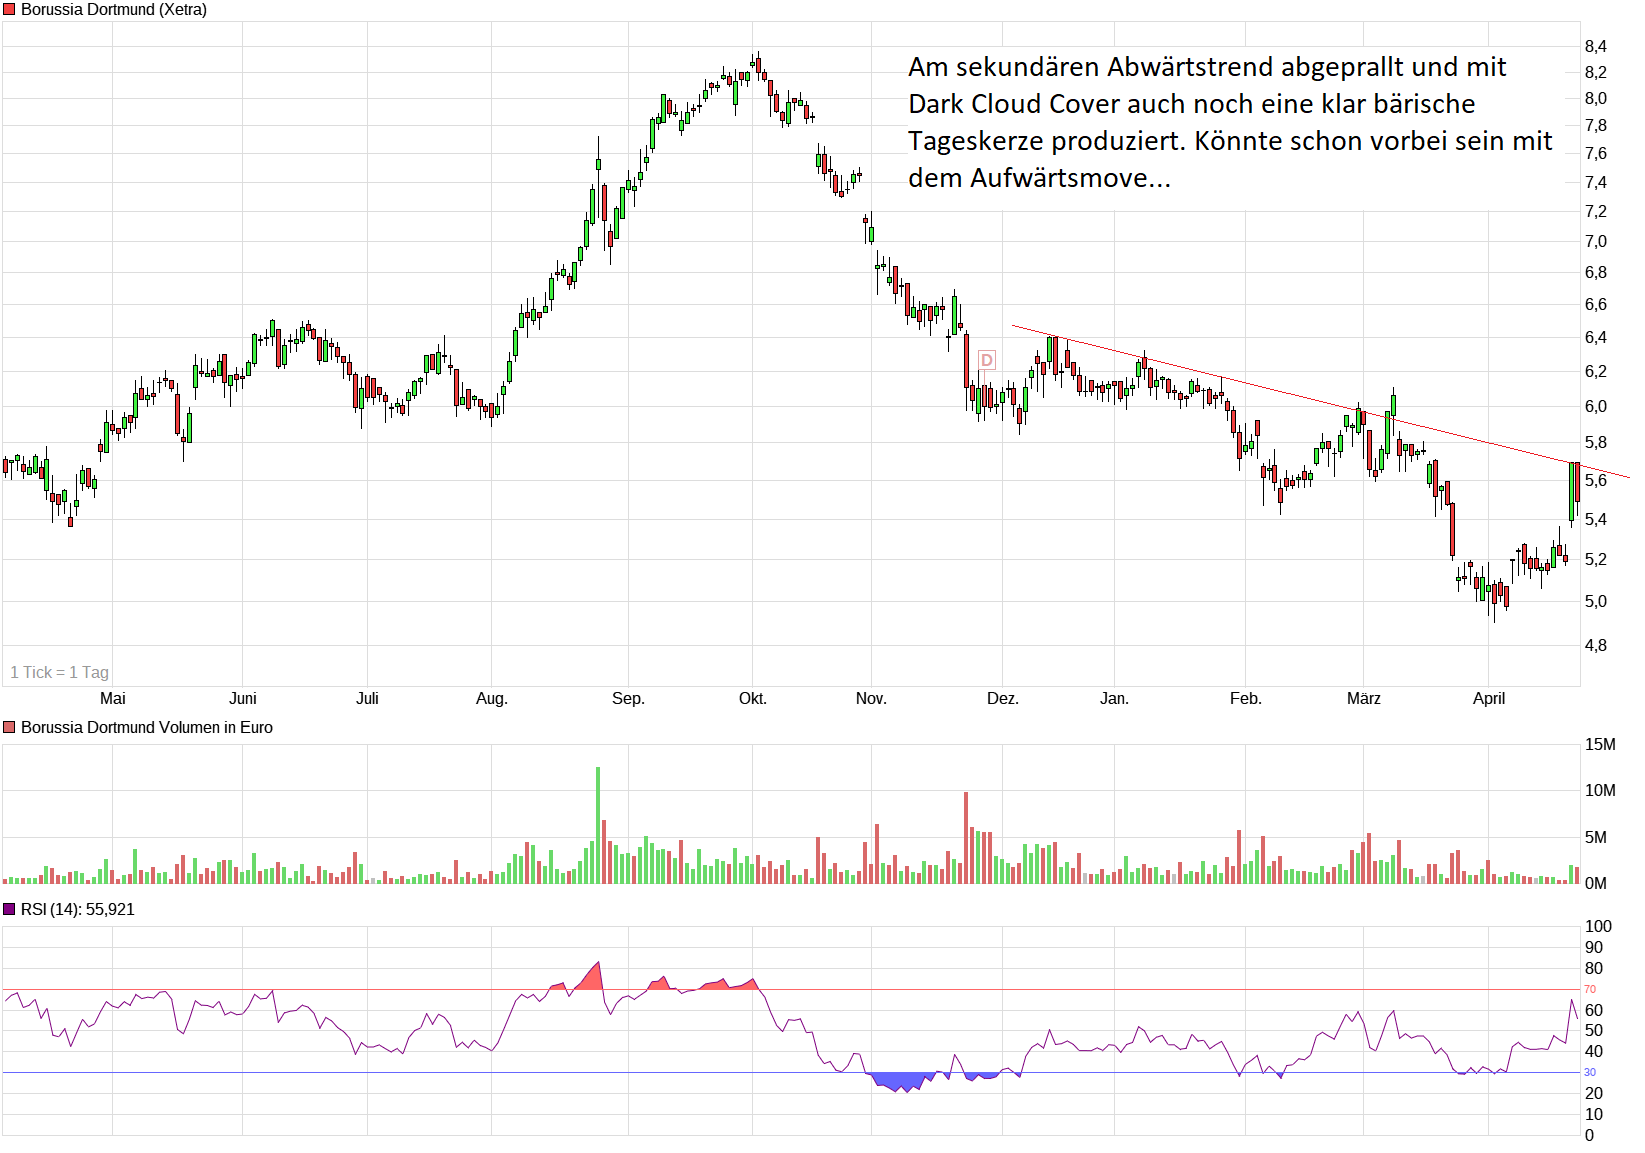1645x1153 pixels.
Task: Click the "7,4" price axis label
Action: pyautogui.click(x=1596, y=183)
